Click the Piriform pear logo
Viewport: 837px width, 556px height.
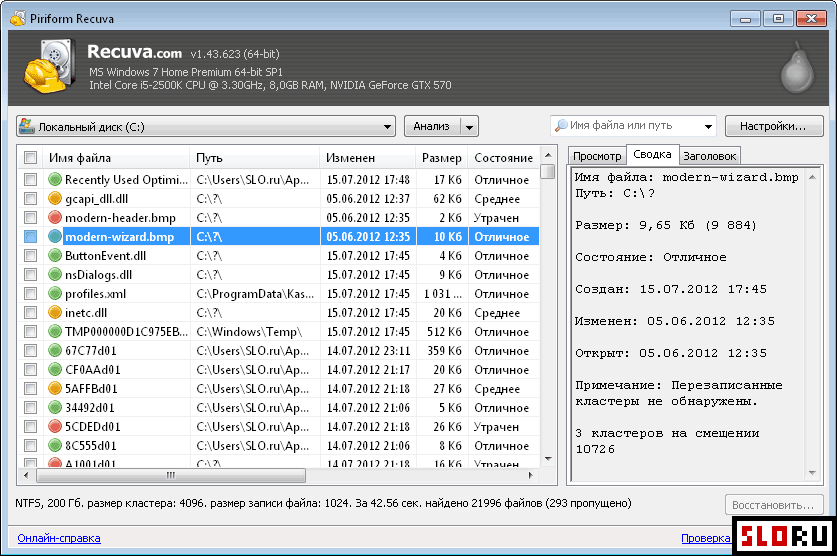pyautogui.click(x=797, y=68)
